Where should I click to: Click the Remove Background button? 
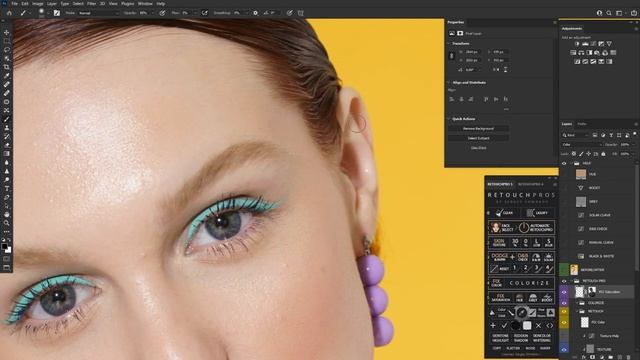click(478, 129)
